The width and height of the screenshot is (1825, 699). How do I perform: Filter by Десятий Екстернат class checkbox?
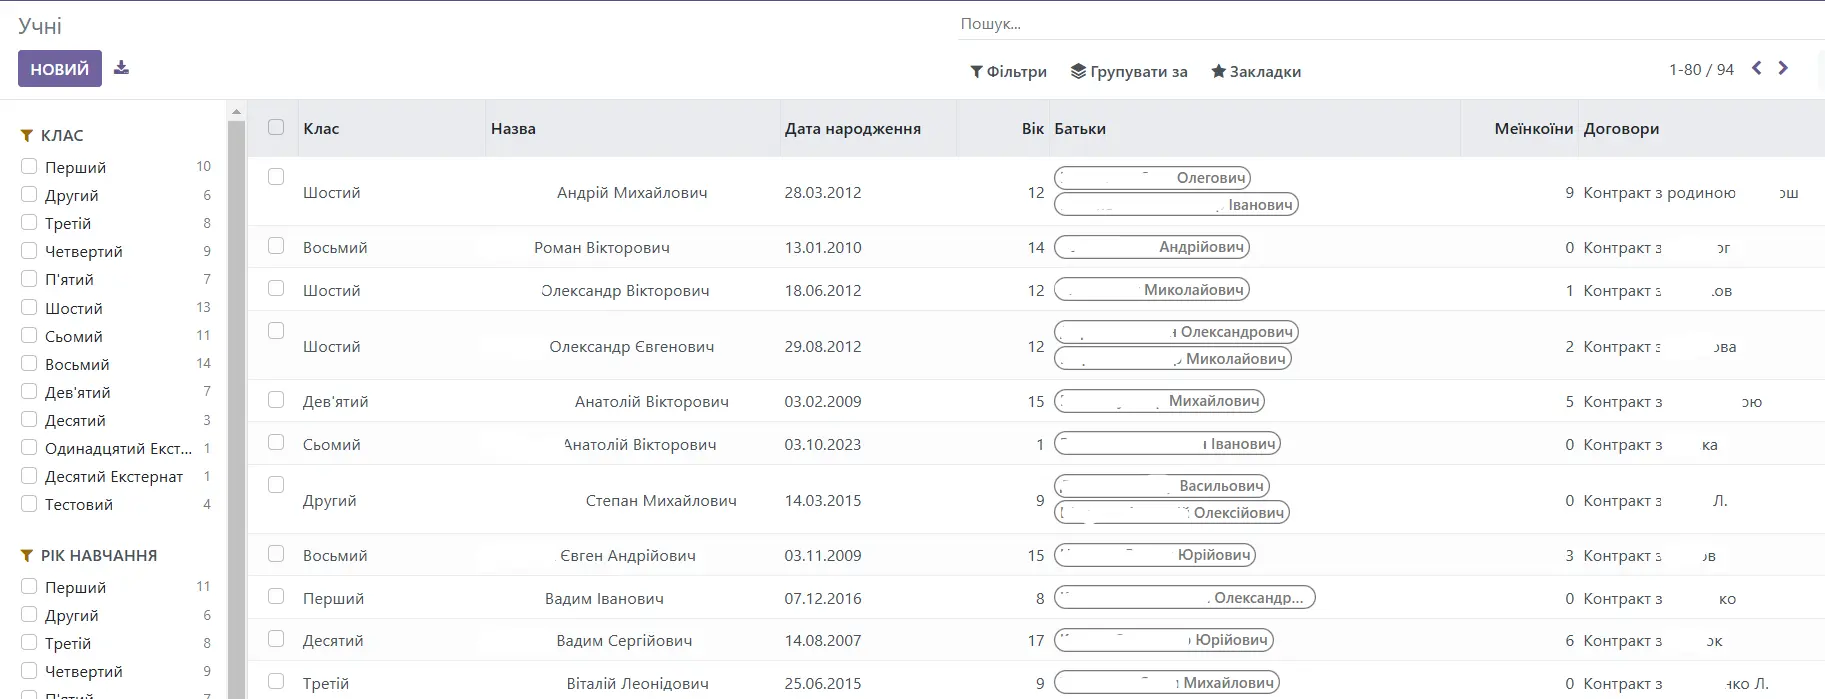(29, 475)
